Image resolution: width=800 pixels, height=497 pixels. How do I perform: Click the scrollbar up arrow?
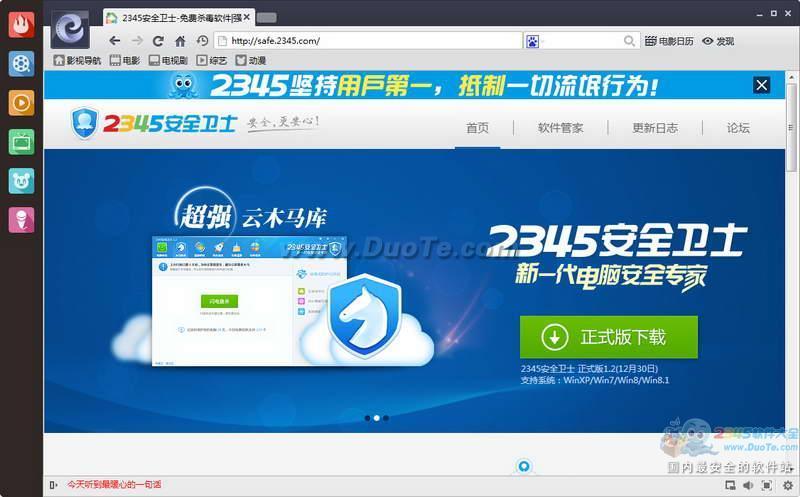pos(791,78)
